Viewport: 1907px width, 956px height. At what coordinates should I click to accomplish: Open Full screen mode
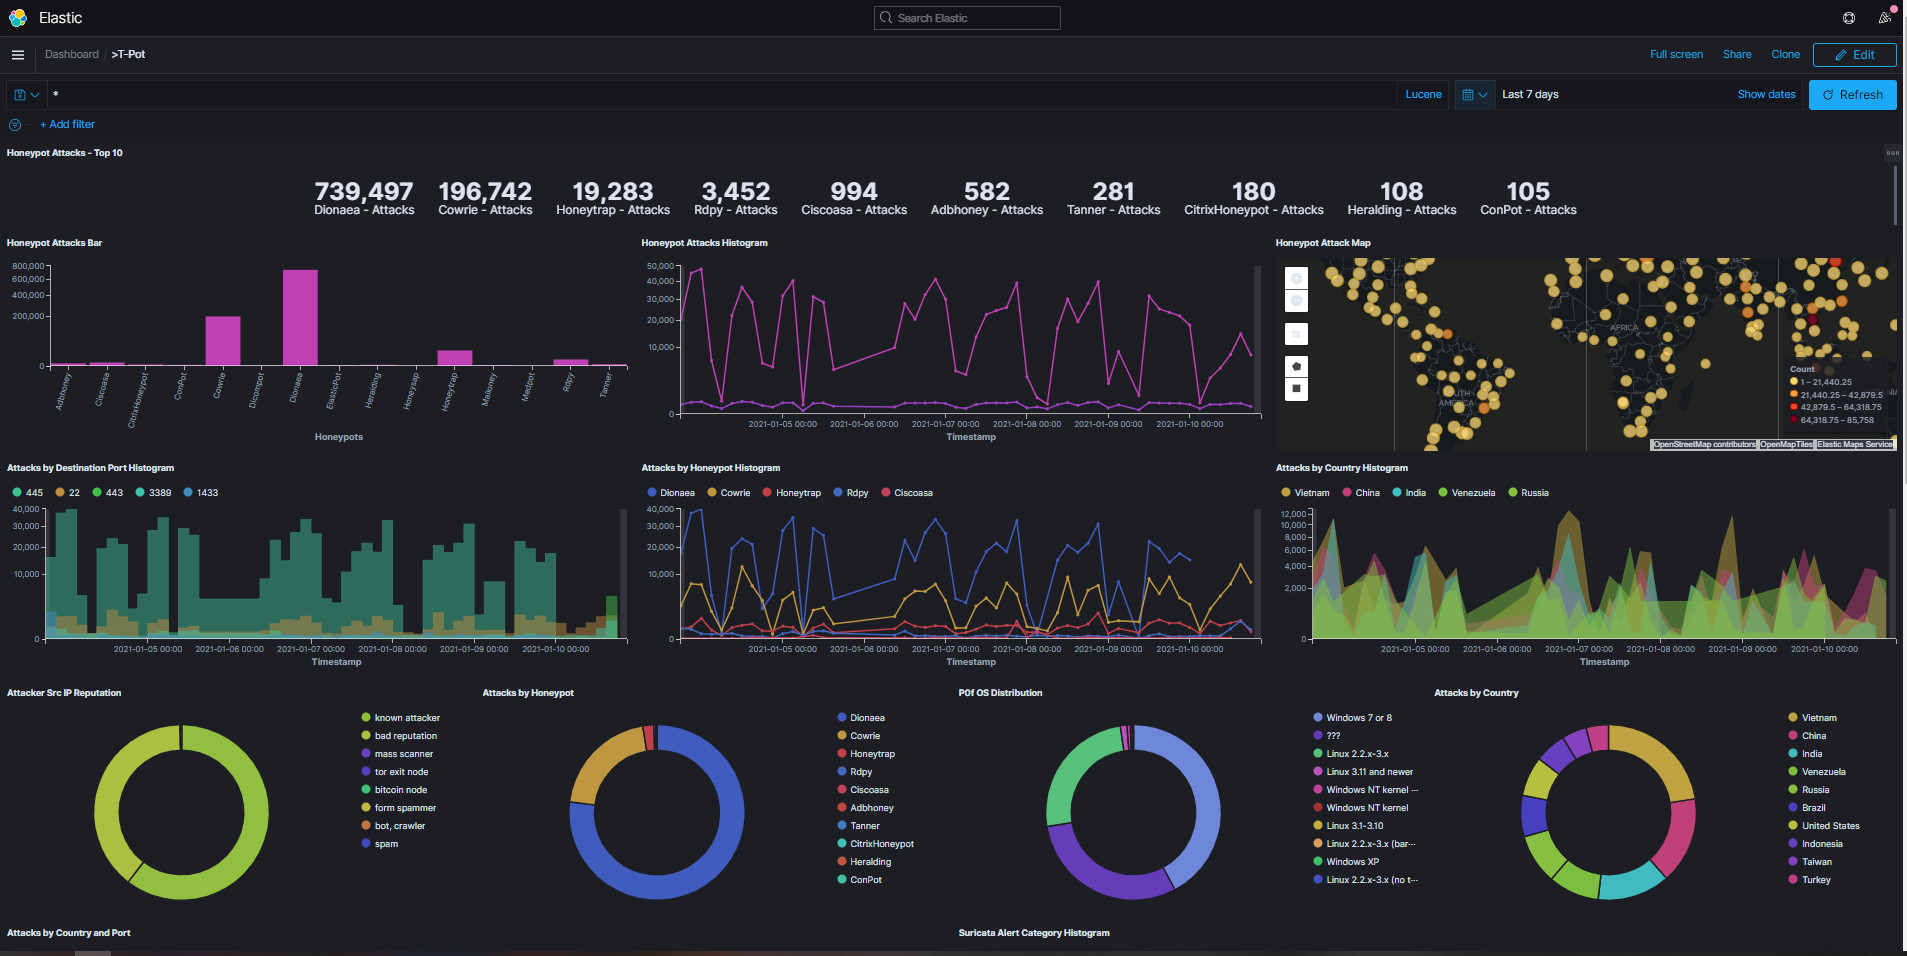1676,55
